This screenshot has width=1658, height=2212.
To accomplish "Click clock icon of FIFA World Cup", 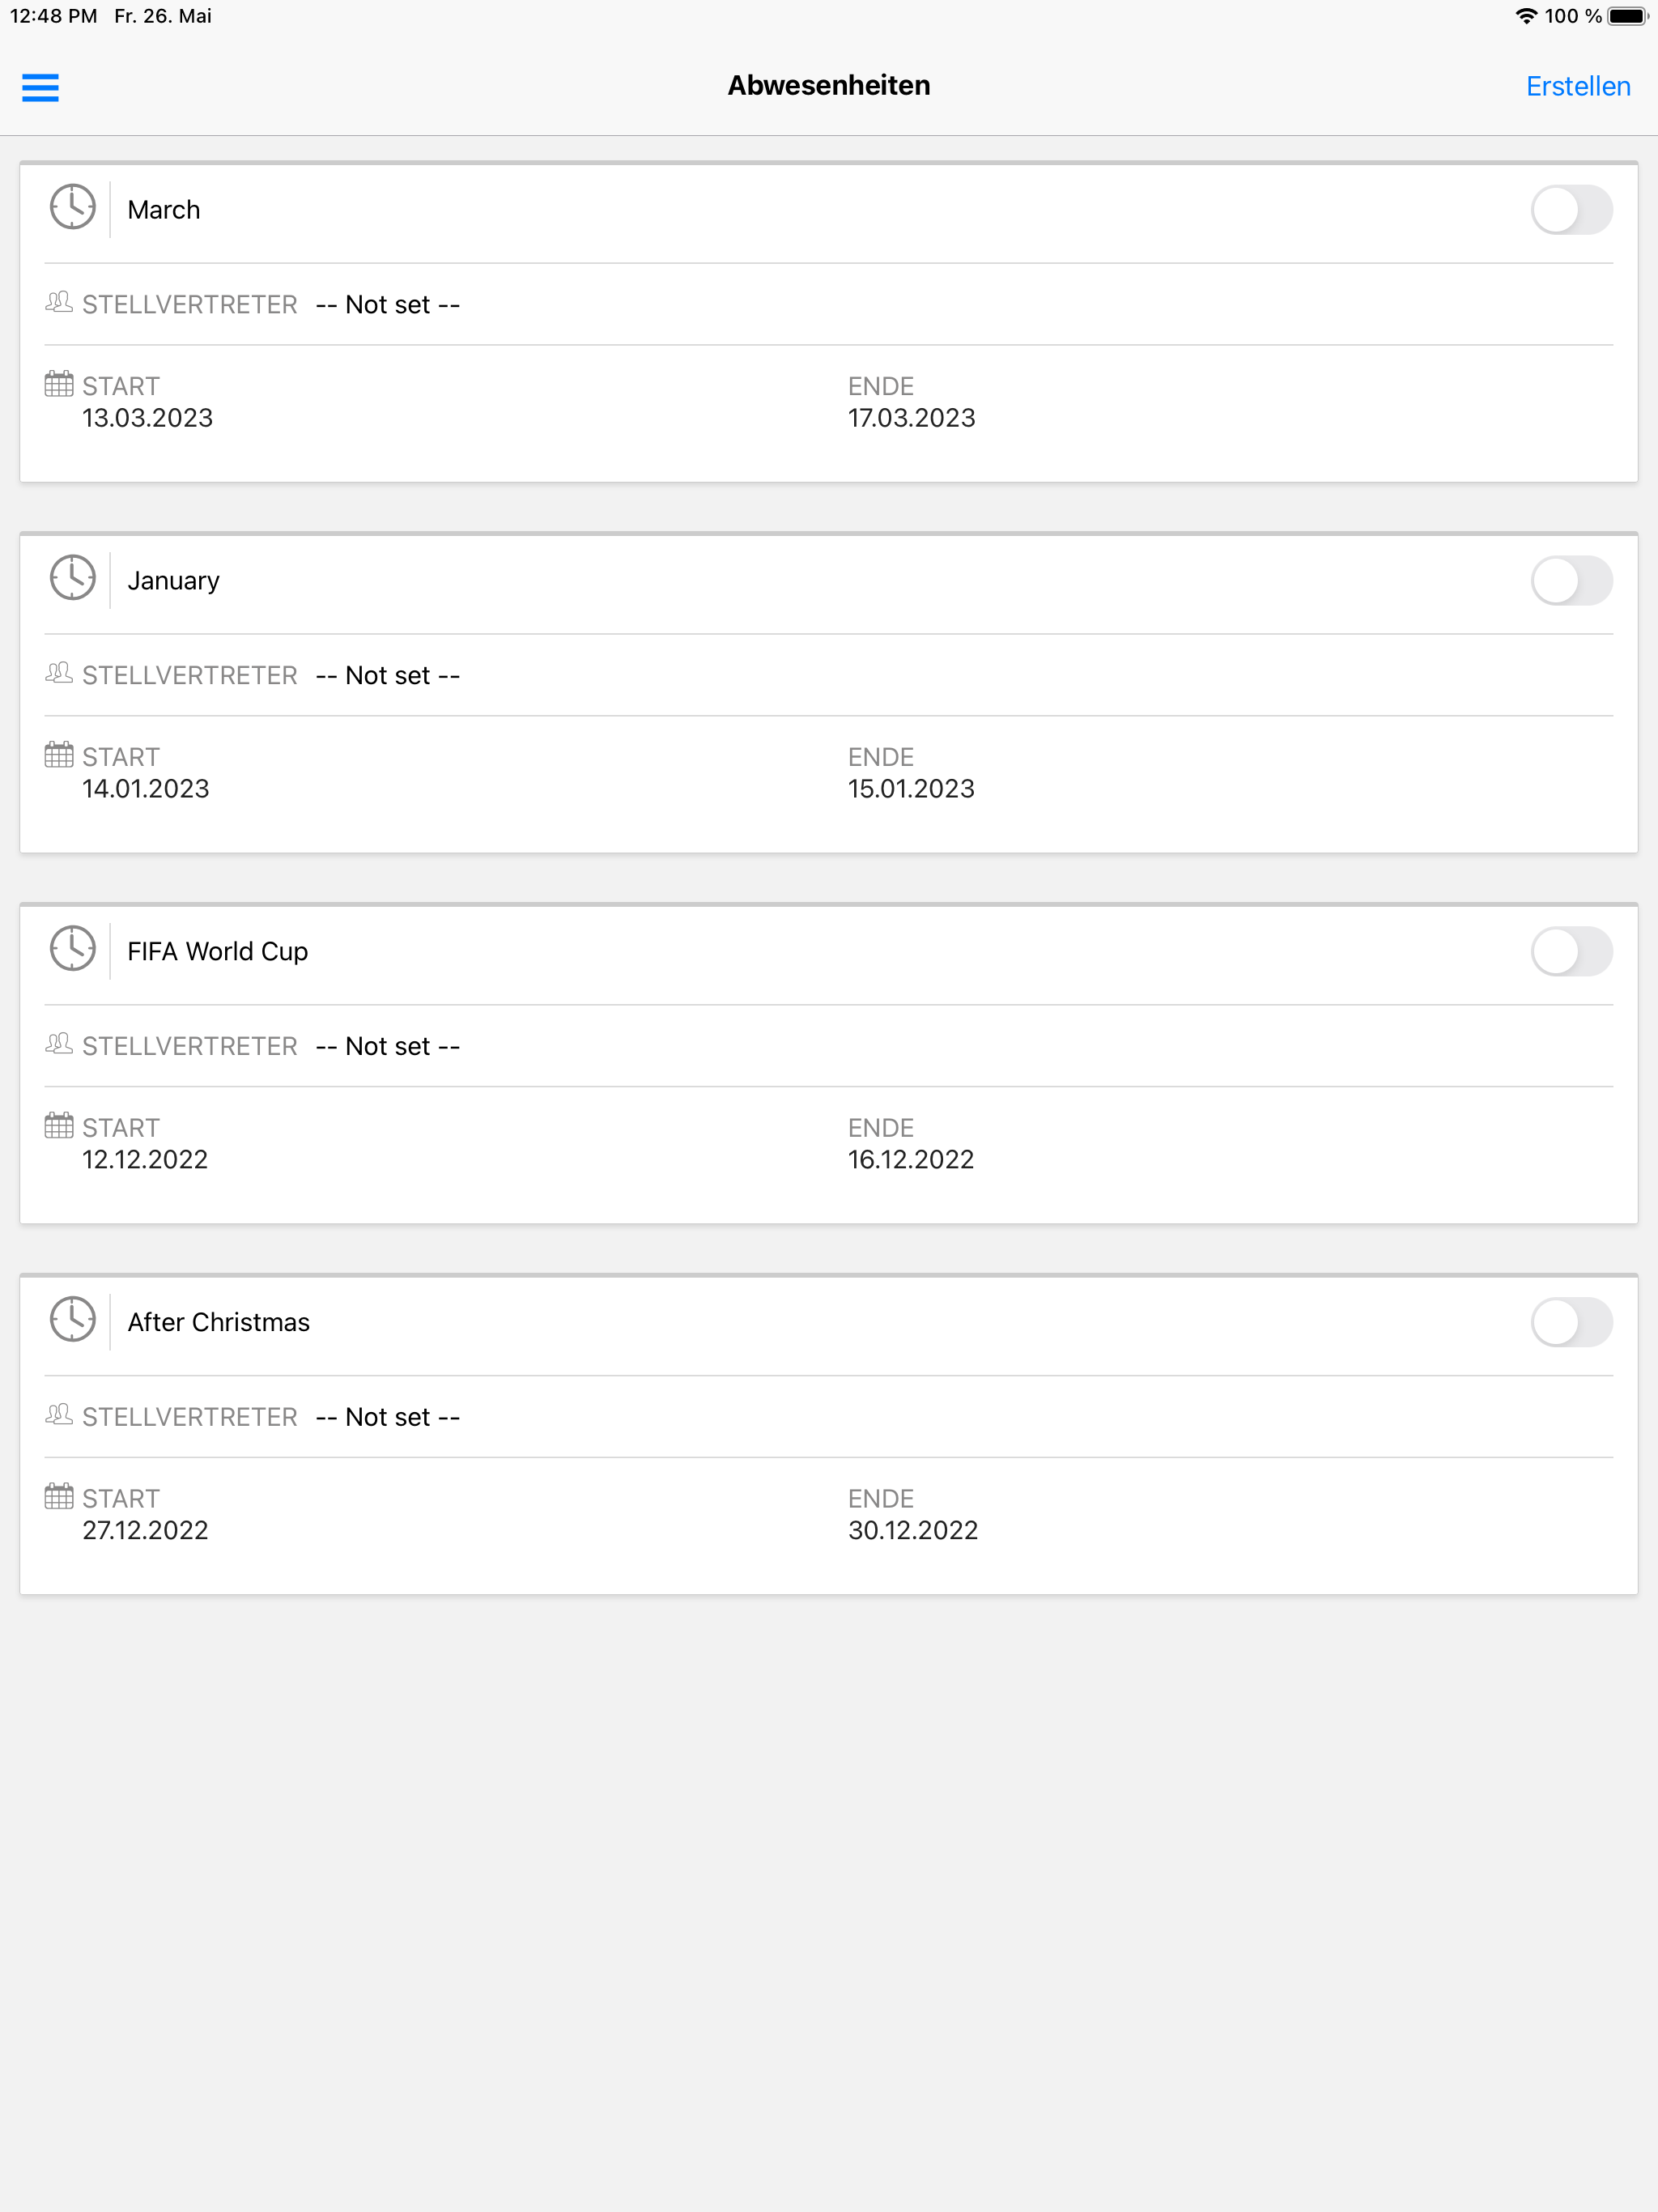I will click(73, 949).
